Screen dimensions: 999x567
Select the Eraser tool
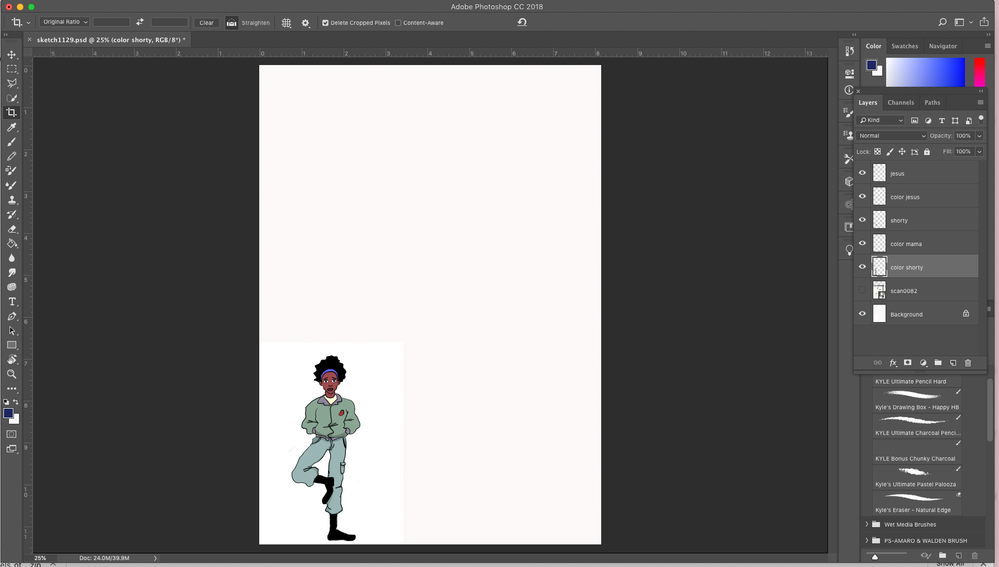pos(11,229)
